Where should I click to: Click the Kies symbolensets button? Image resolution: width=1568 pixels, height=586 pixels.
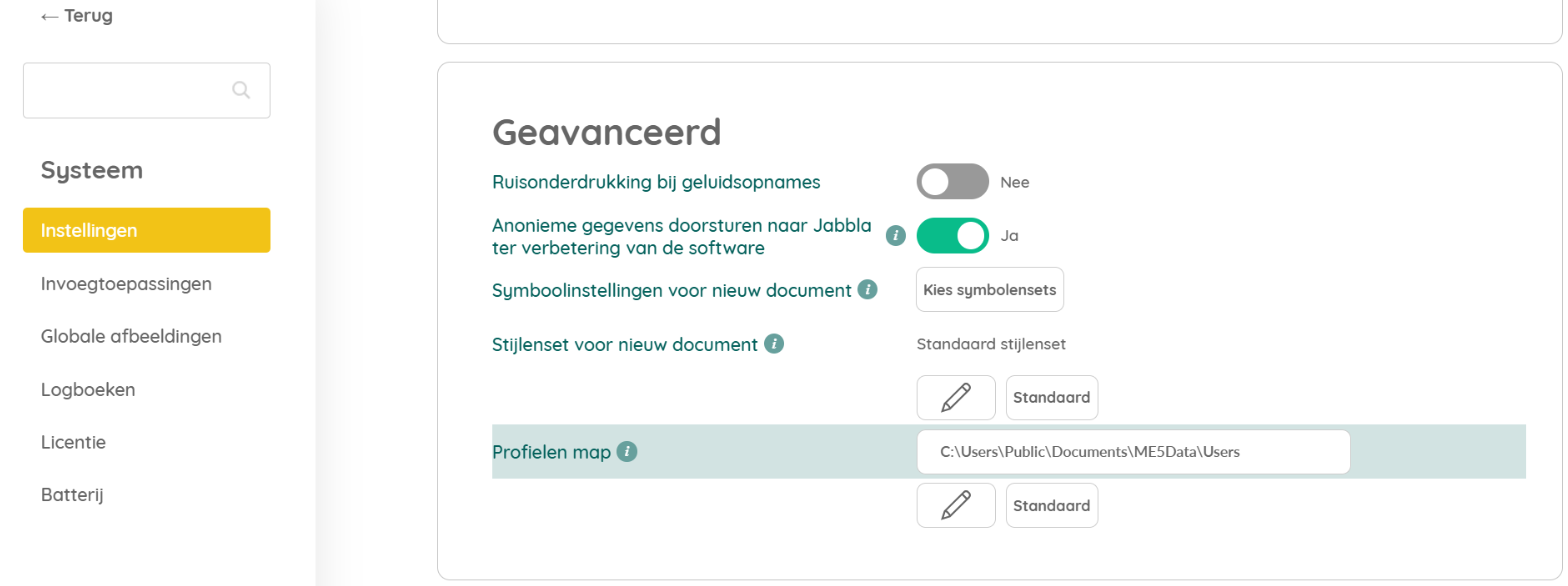coord(990,290)
